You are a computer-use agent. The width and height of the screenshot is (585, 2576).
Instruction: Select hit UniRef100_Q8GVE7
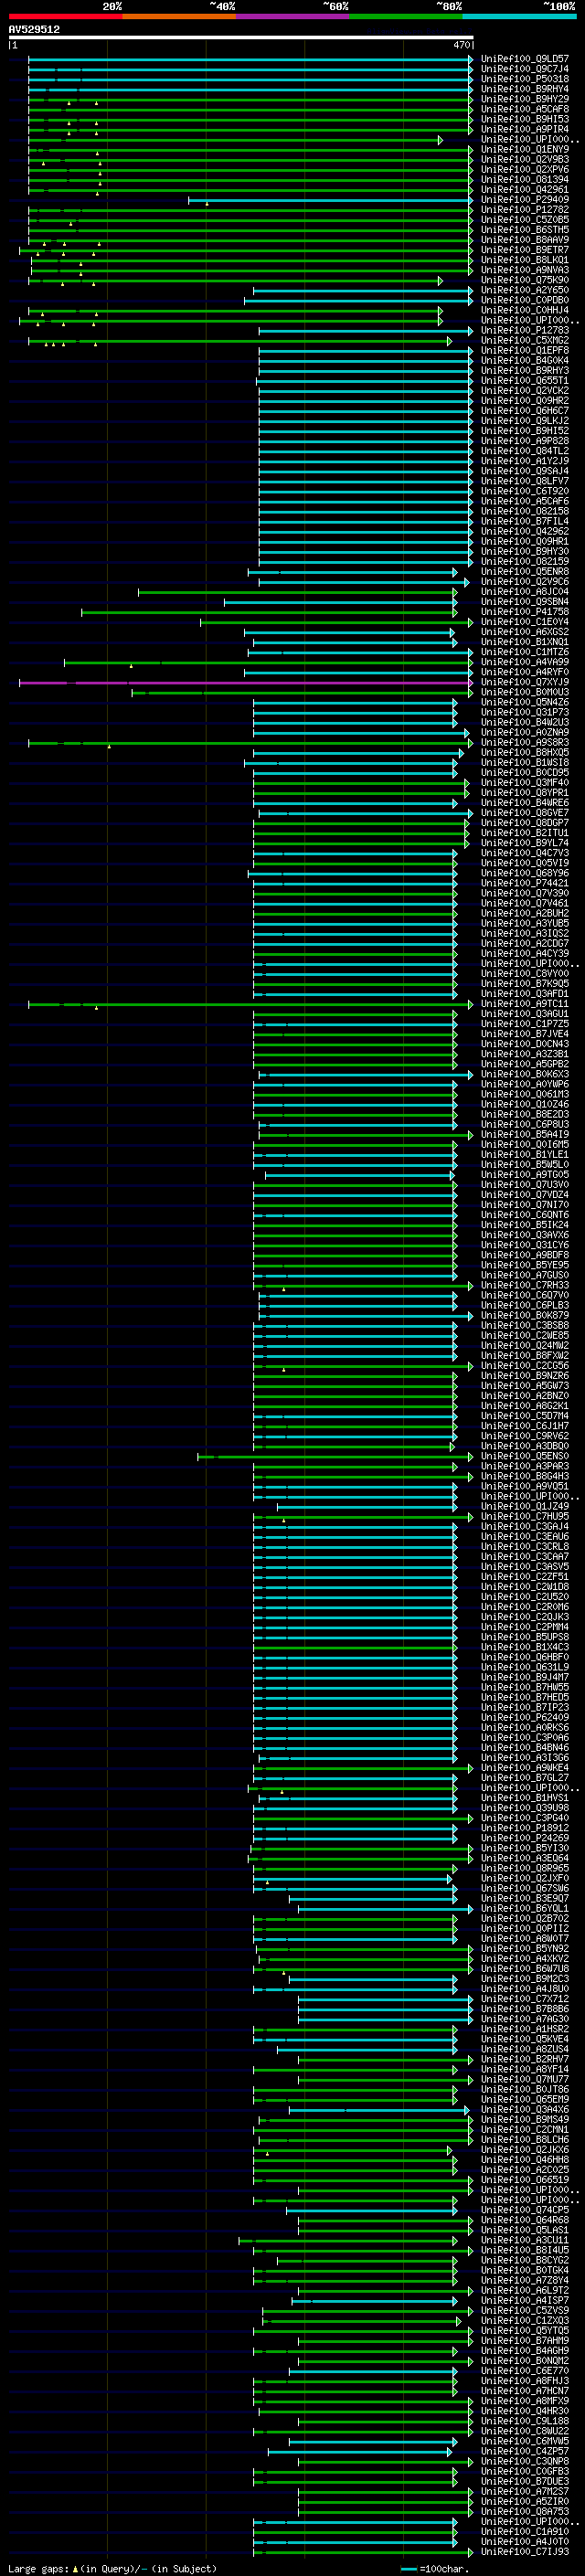[x=525, y=813]
